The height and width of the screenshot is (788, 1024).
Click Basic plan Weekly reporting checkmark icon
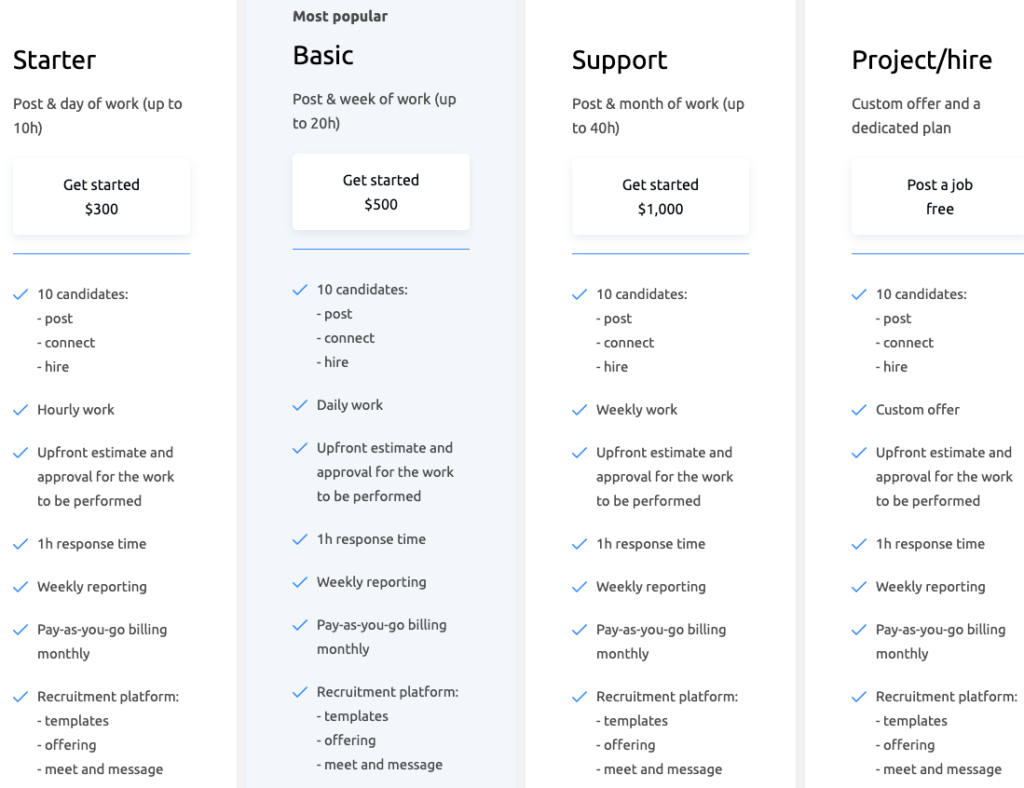[x=300, y=582]
